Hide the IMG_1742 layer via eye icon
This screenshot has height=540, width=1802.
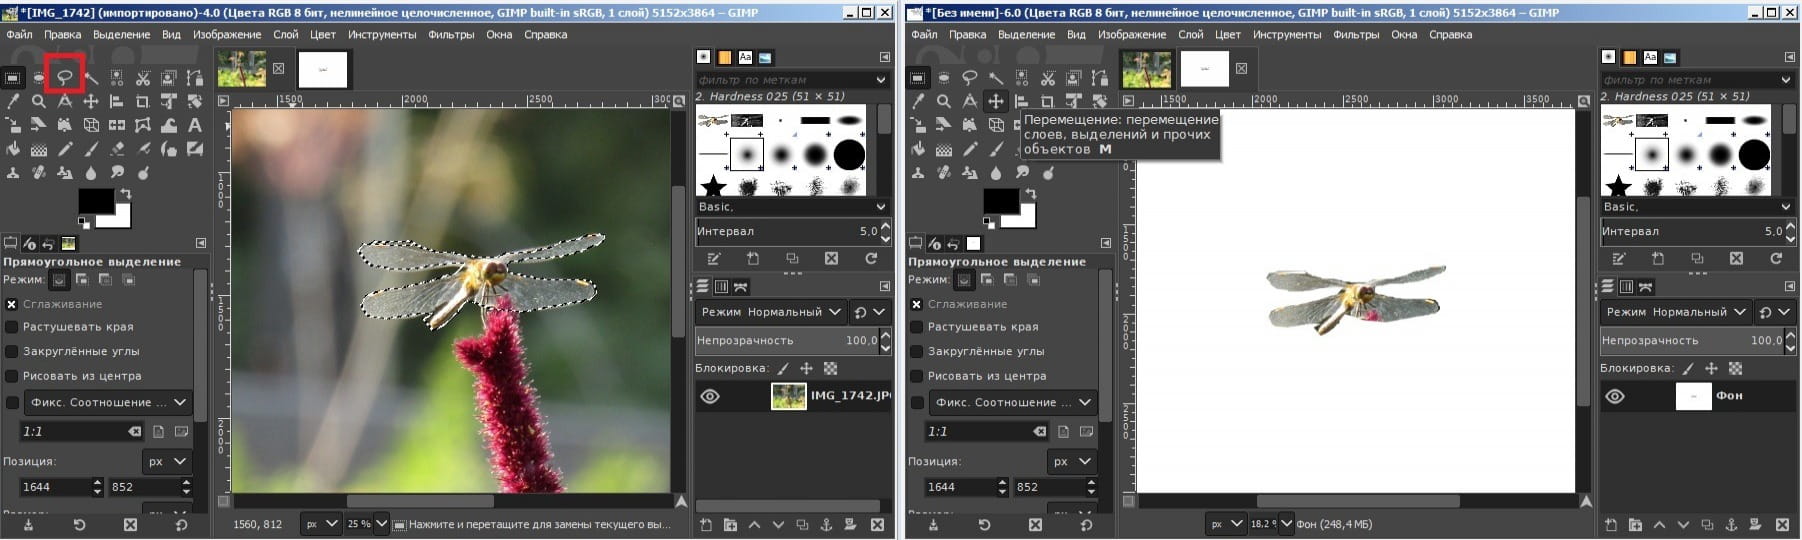pyautogui.click(x=710, y=396)
